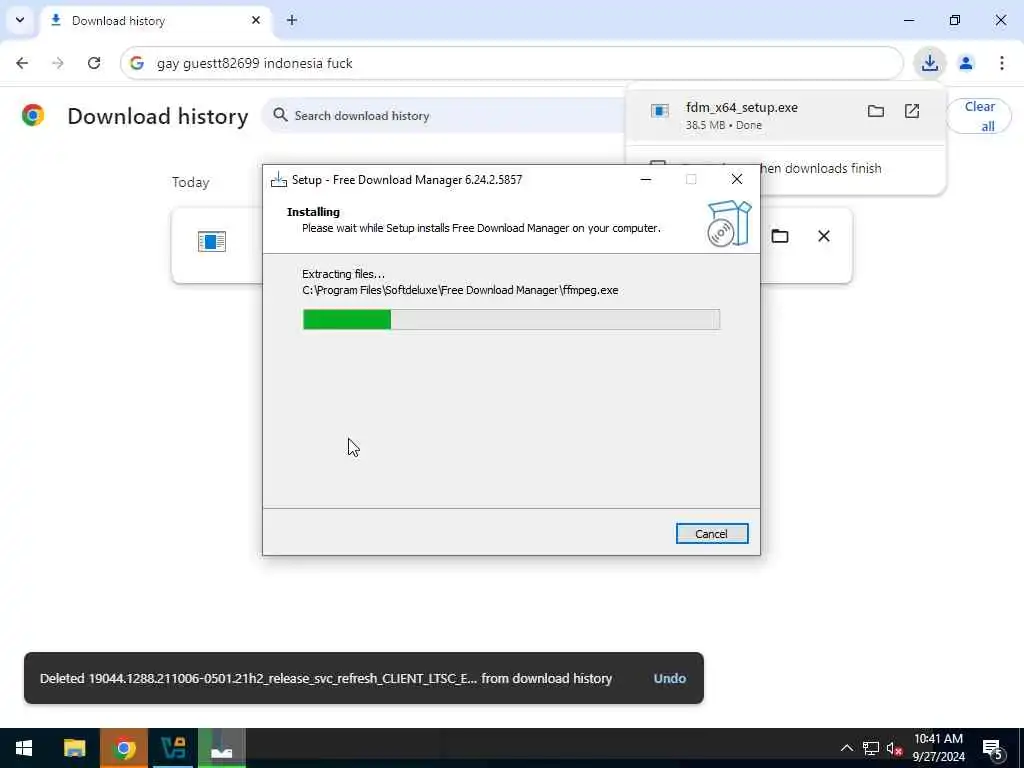Click the Google icon in address bar
This screenshot has height=768, width=1024.
pyautogui.click(x=136, y=63)
